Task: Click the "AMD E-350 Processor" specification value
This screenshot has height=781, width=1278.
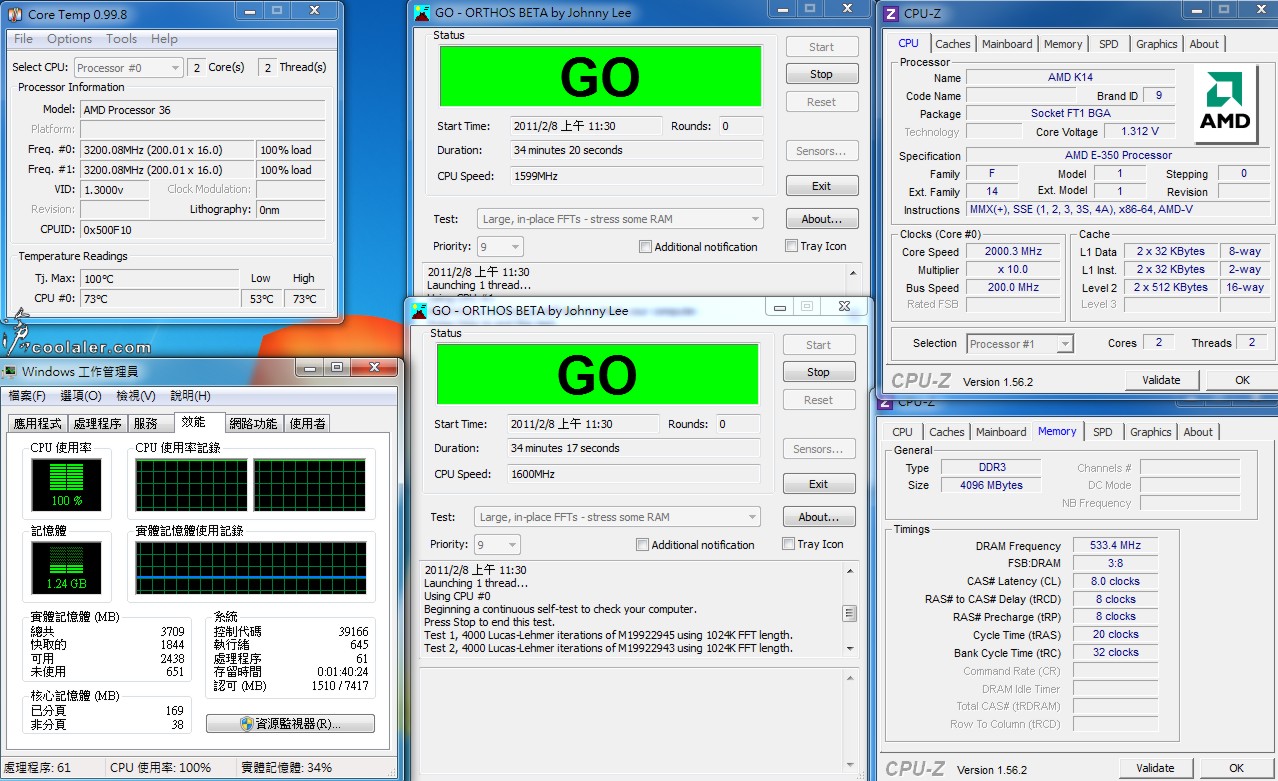Action: click(1118, 156)
